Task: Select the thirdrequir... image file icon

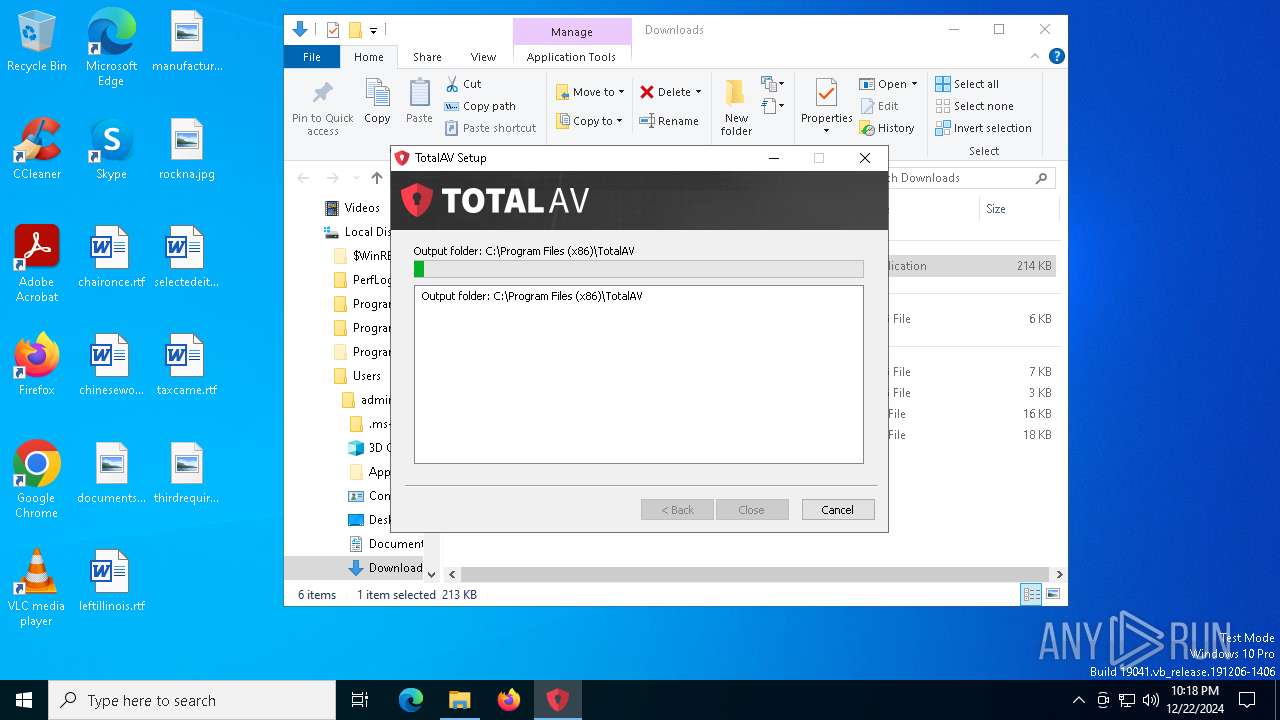Action: click(x=187, y=474)
